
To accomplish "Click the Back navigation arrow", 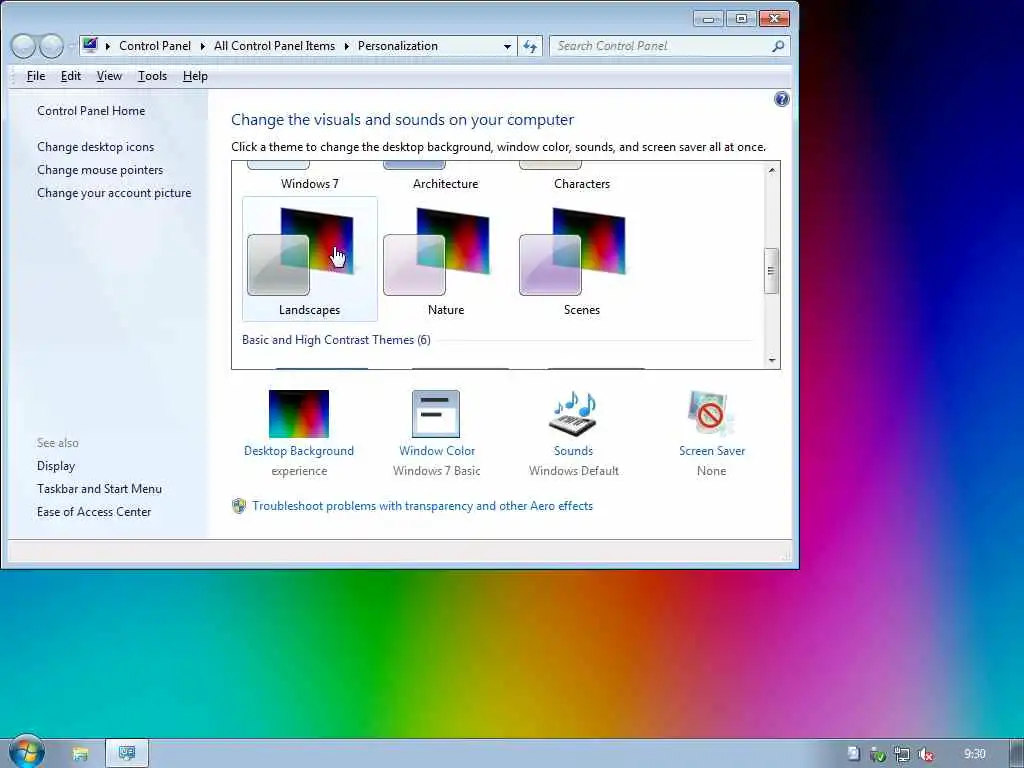I will click(x=24, y=46).
